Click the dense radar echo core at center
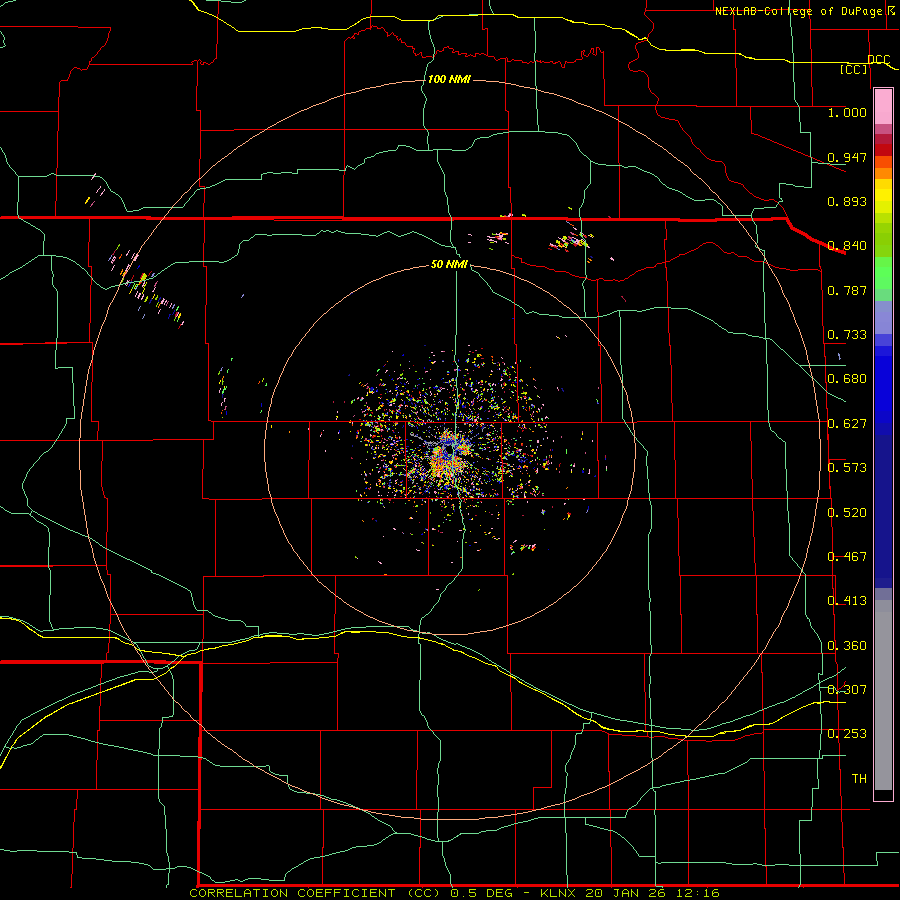The width and height of the screenshot is (900, 900). tap(448, 455)
